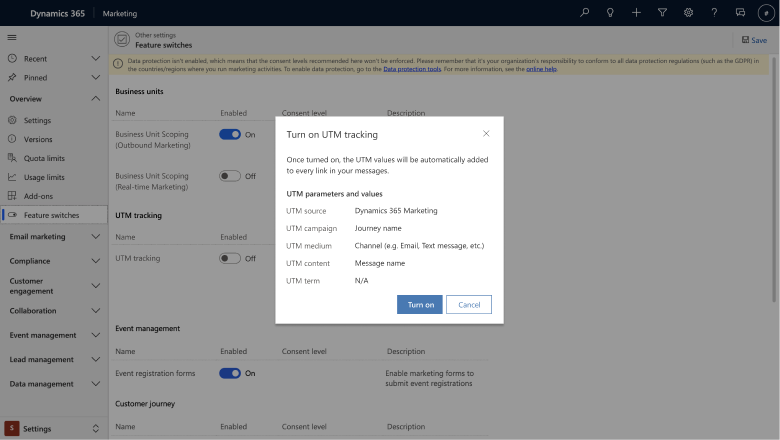Click the plus icon to create new record

pyautogui.click(x=637, y=13)
